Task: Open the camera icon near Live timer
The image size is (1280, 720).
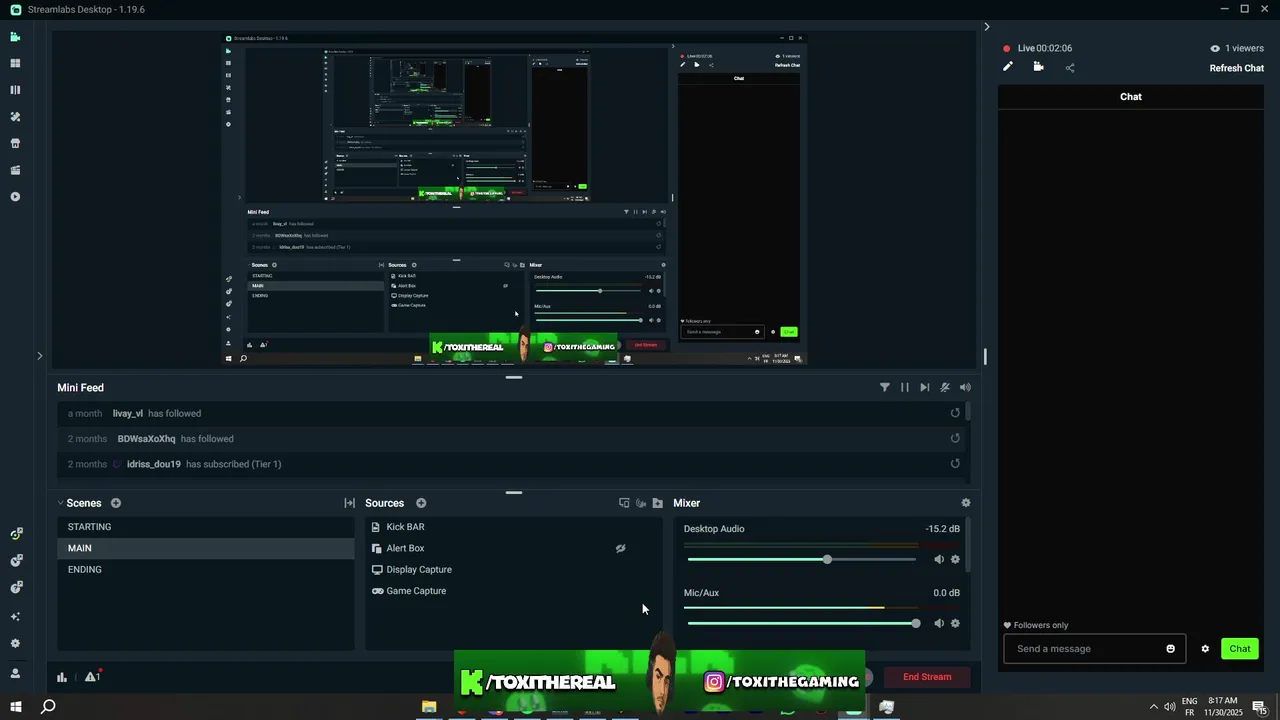Action: coord(1038,67)
